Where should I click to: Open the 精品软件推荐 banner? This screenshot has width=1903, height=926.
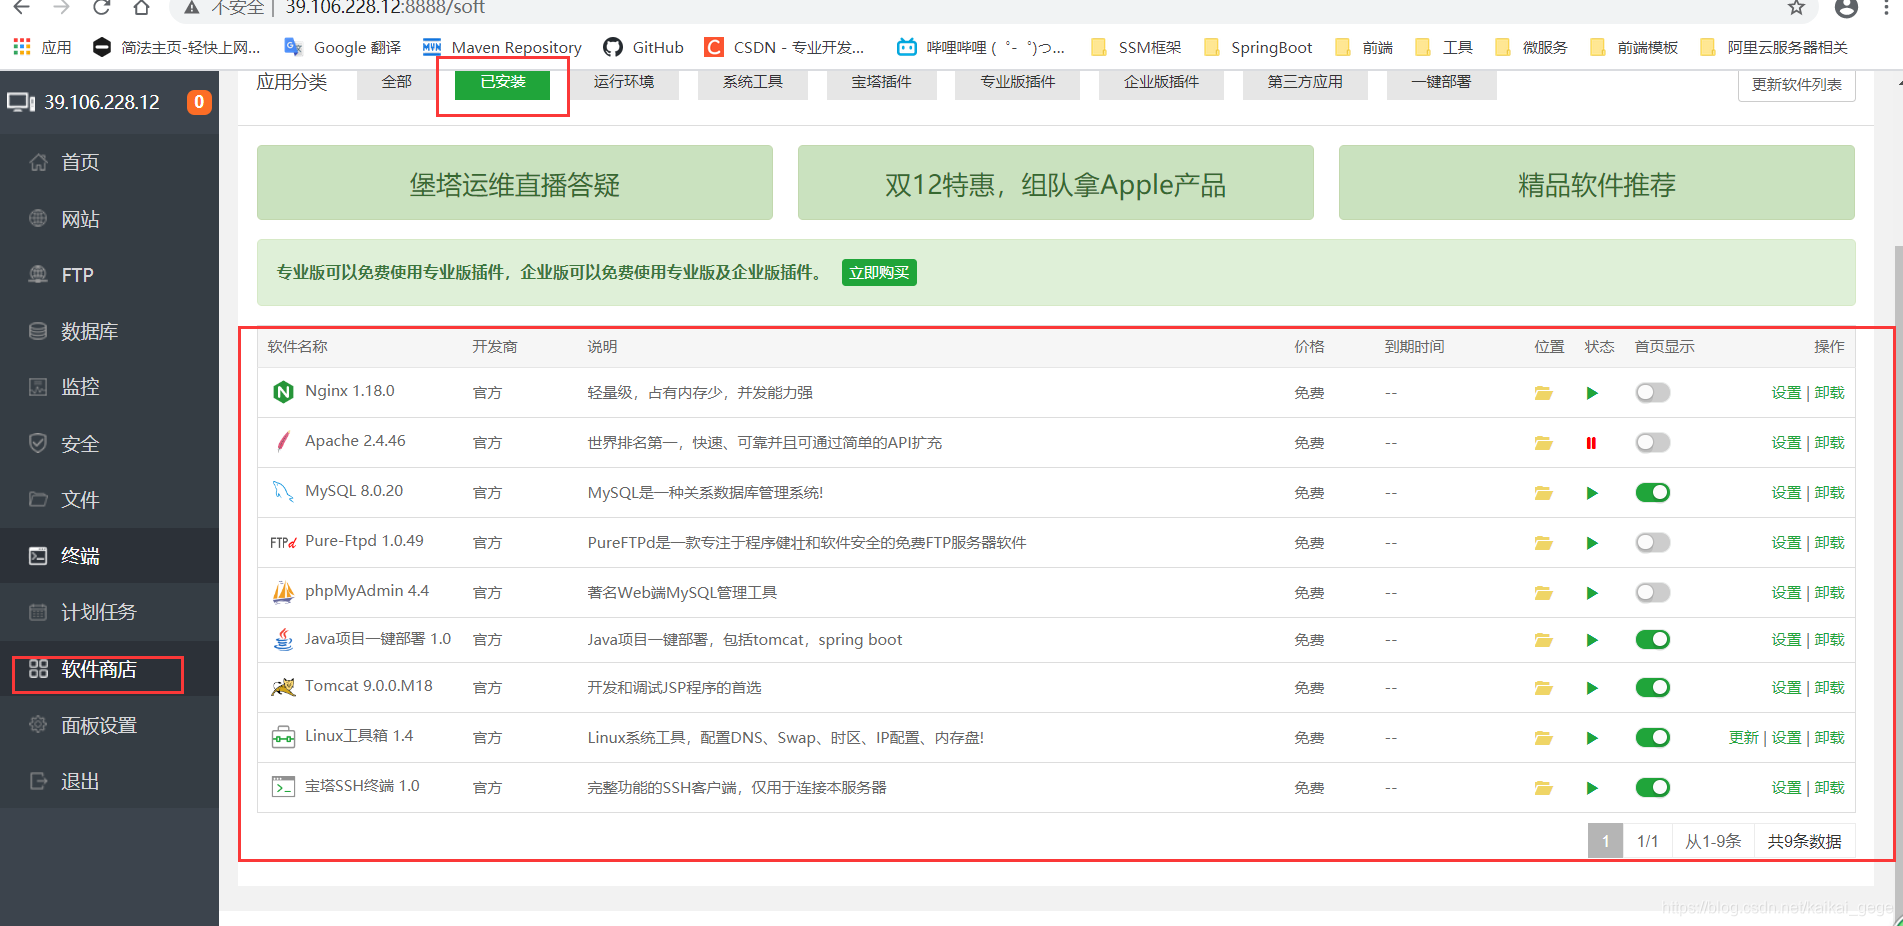pyautogui.click(x=1597, y=183)
